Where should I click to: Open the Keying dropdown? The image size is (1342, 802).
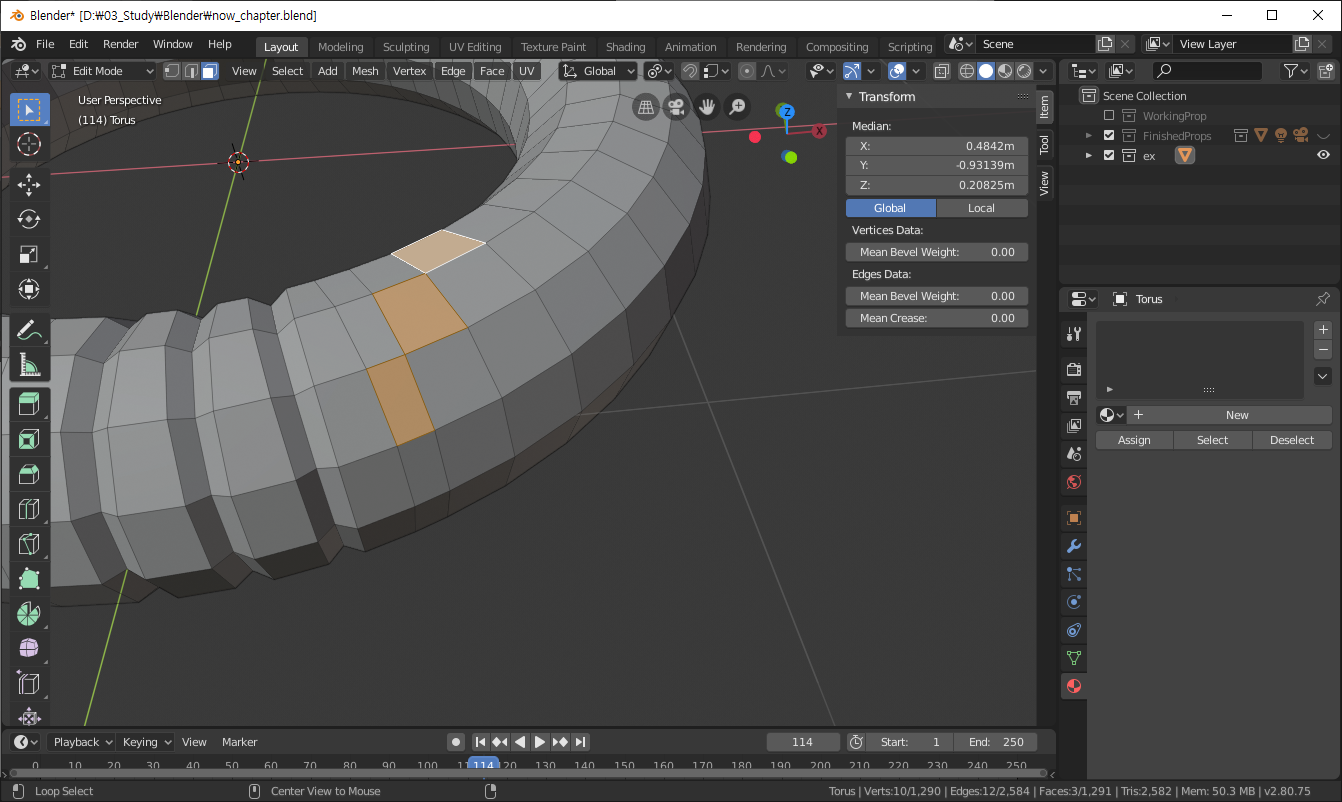point(146,742)
